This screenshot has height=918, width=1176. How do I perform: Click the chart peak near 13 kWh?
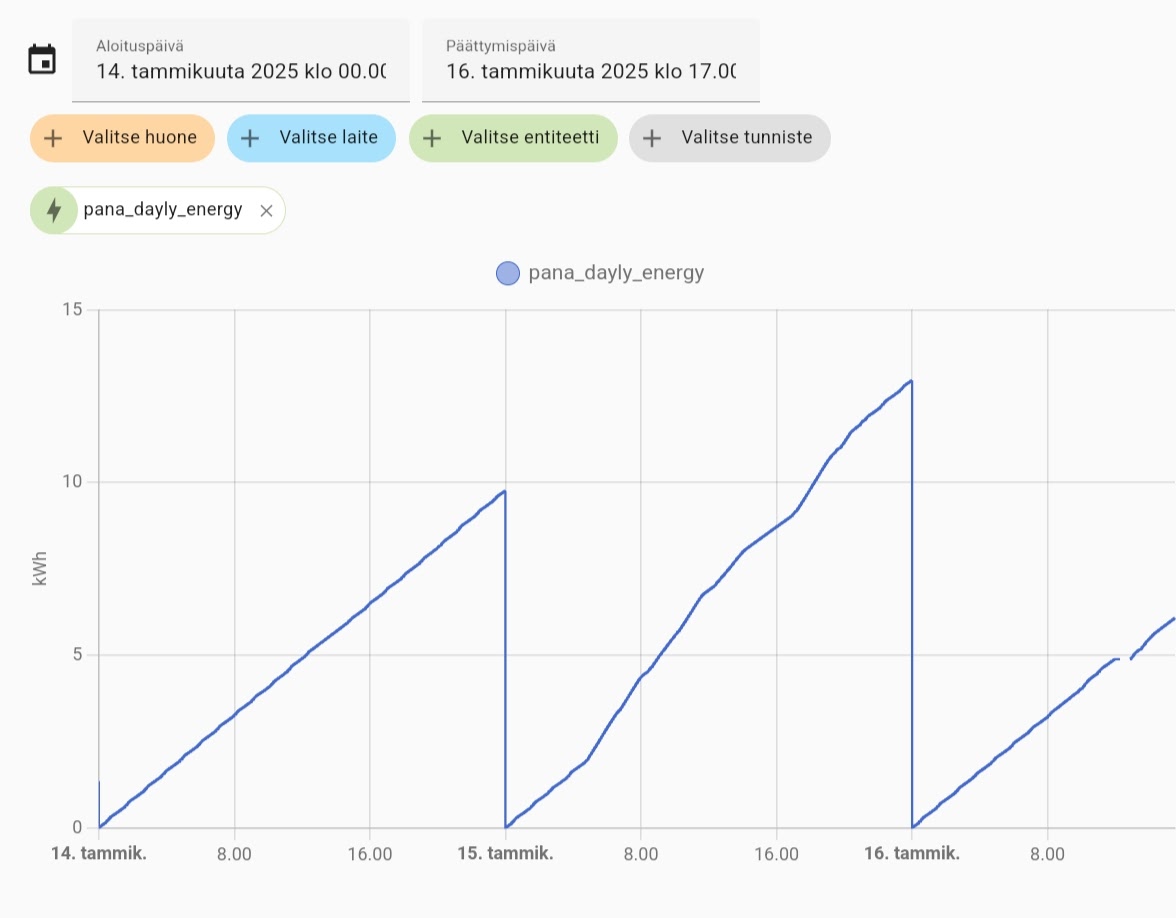pos(910,381)
